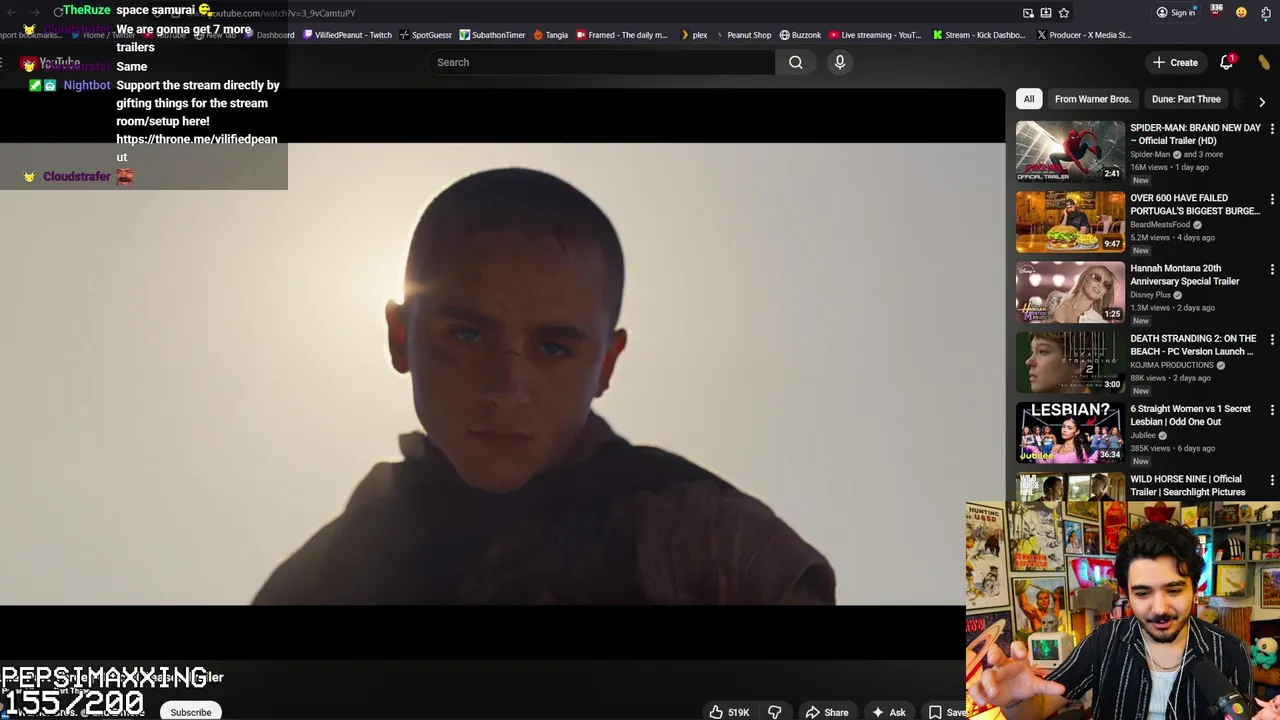This screenshot has height=720, width=1280.
Task: Select the Dune: Part Three chip
Action: (x=1186, y=99)
